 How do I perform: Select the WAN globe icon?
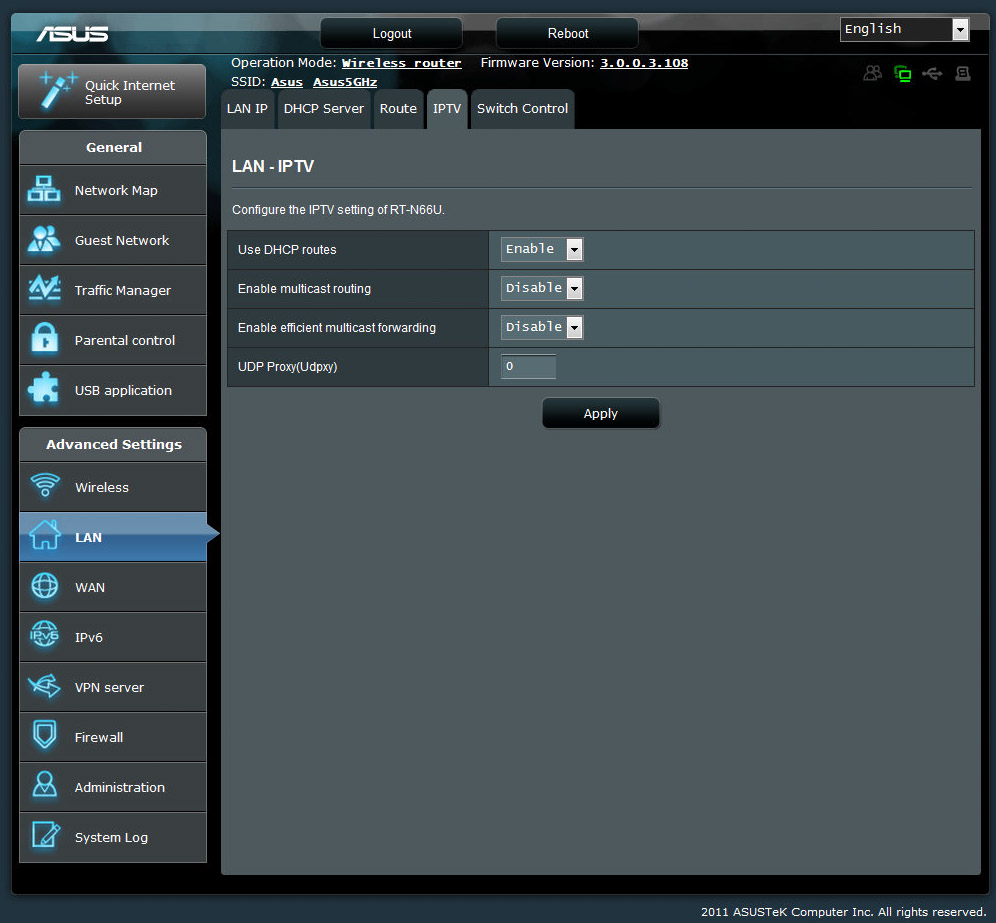point(44,587)
